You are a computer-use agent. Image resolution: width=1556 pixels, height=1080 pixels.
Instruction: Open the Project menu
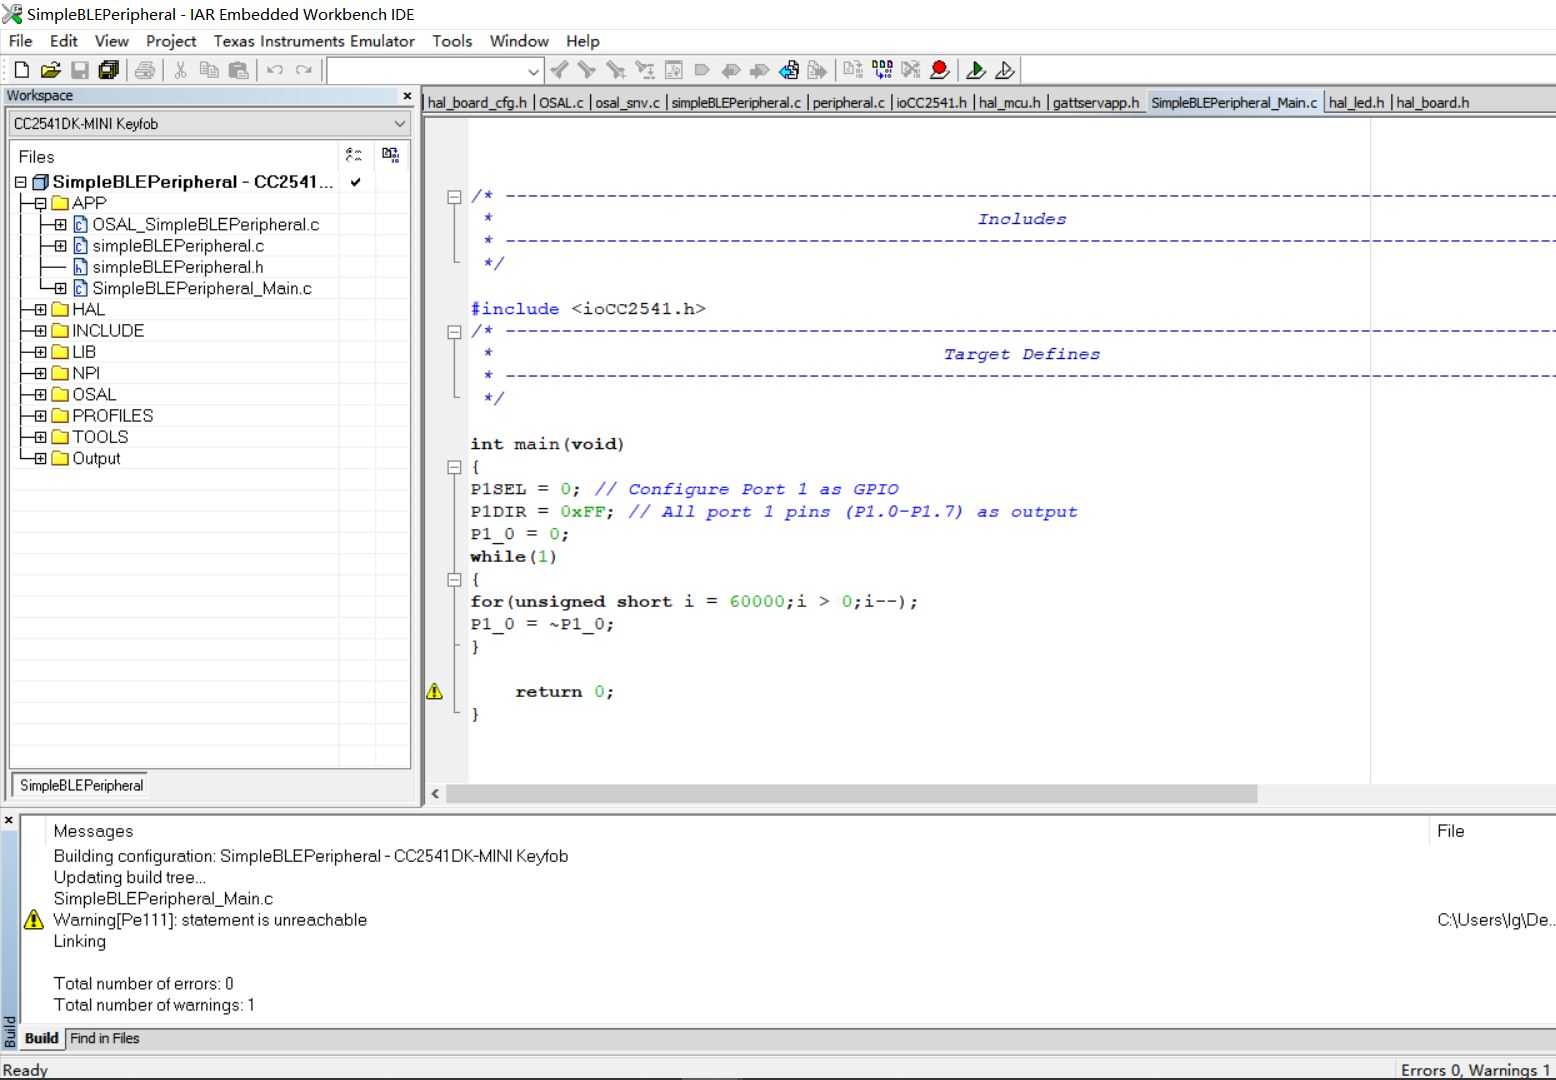click(171, 41)
